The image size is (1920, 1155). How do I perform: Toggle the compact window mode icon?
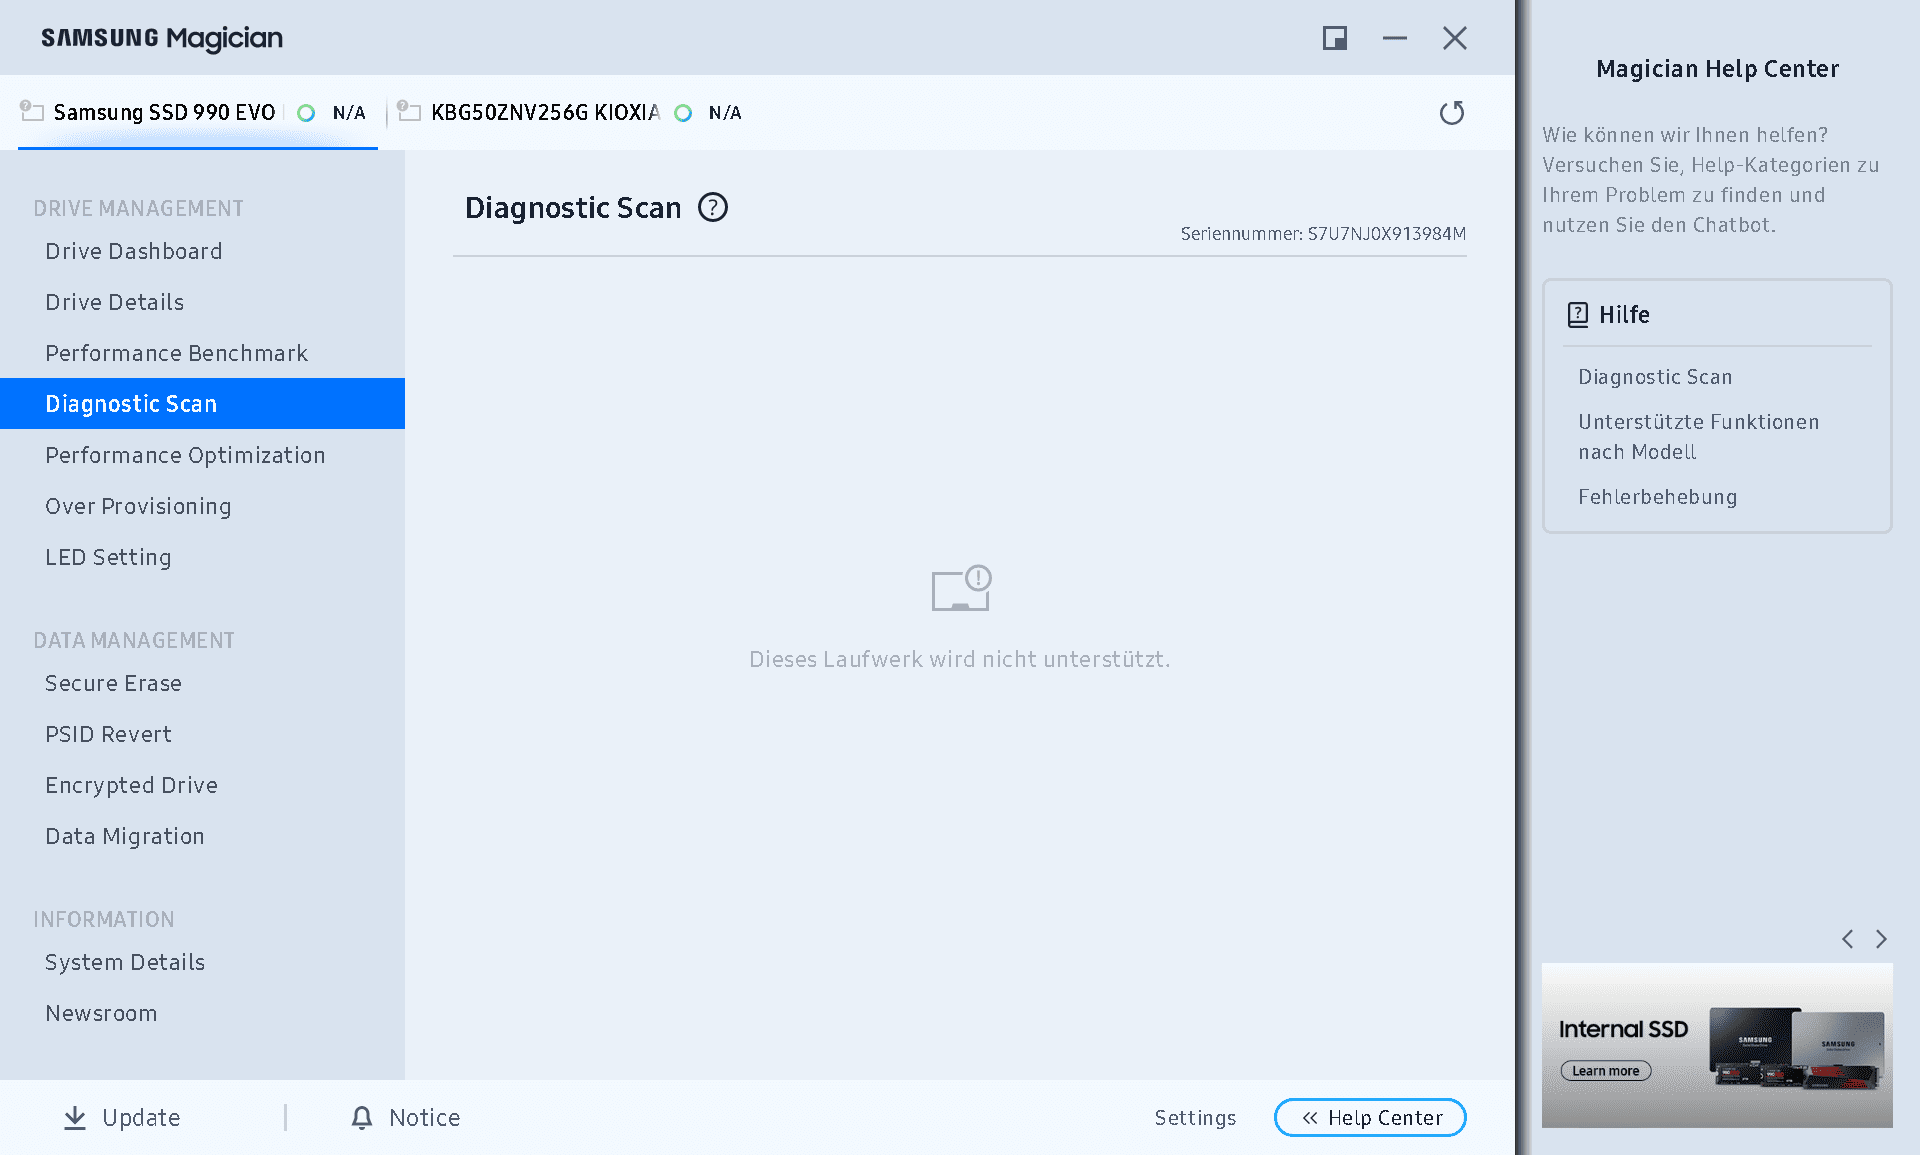(1335, 38)
